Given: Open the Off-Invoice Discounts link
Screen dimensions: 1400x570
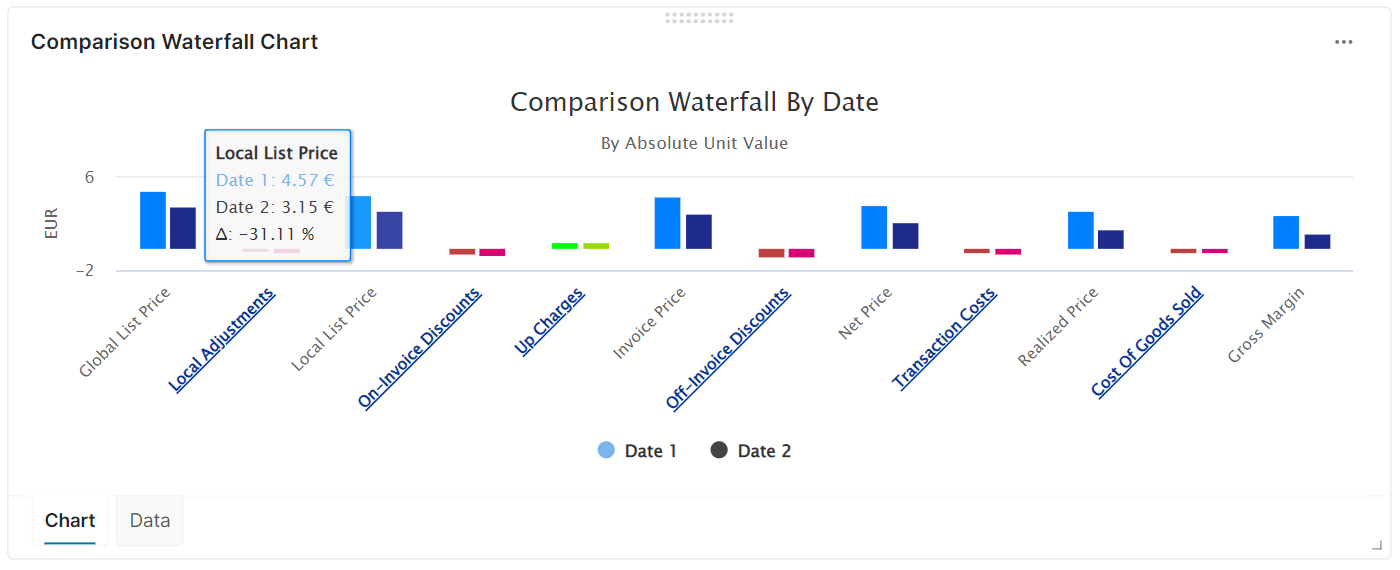Looking at the screenshot, I should click(x=728, y=348).
